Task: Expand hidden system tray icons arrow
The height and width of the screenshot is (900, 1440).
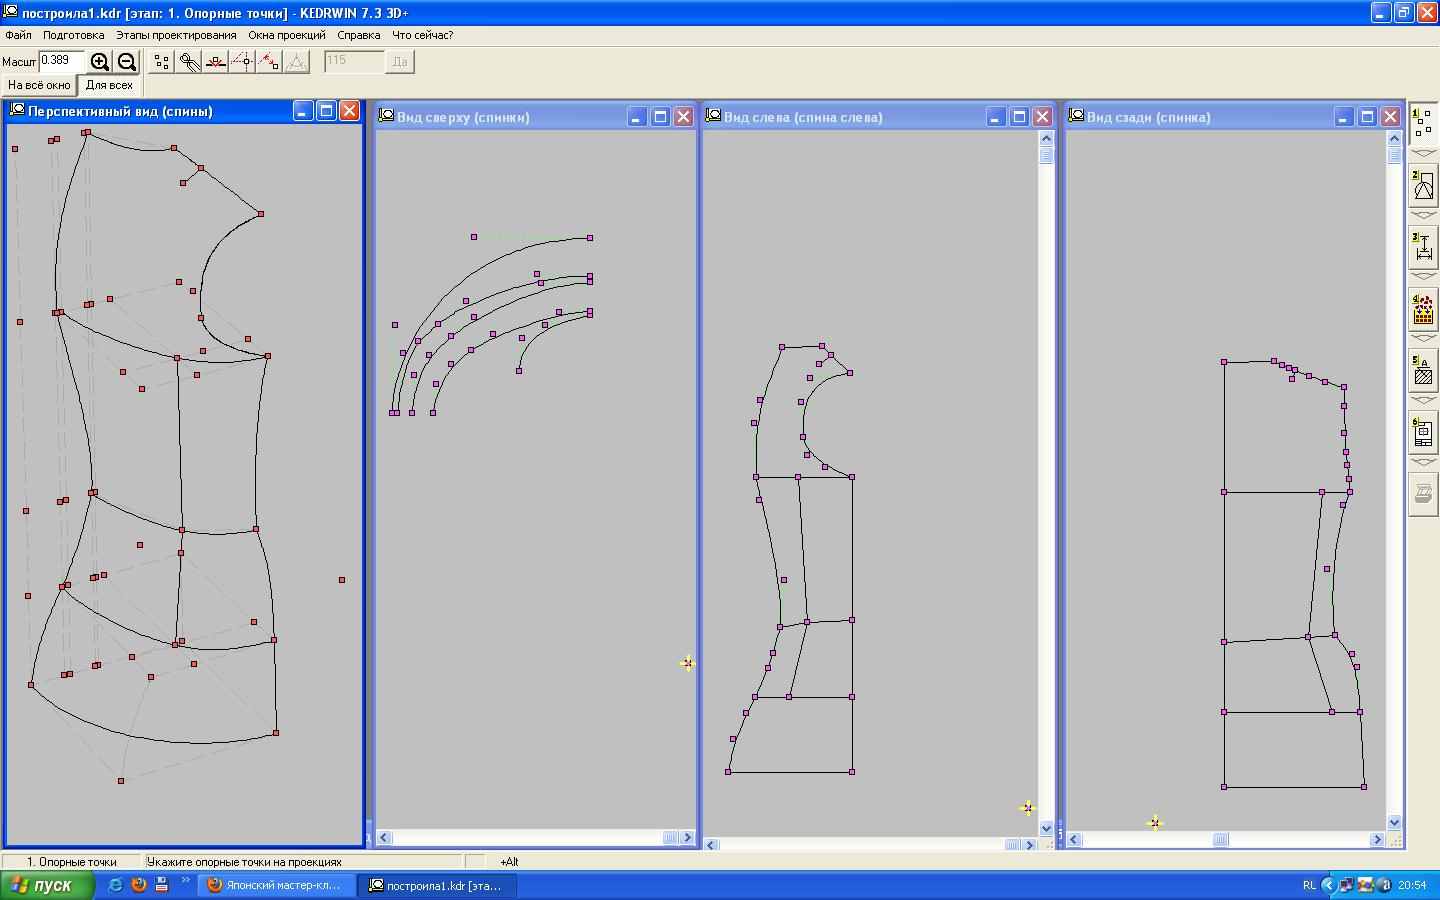Action: coord(1328,885)
